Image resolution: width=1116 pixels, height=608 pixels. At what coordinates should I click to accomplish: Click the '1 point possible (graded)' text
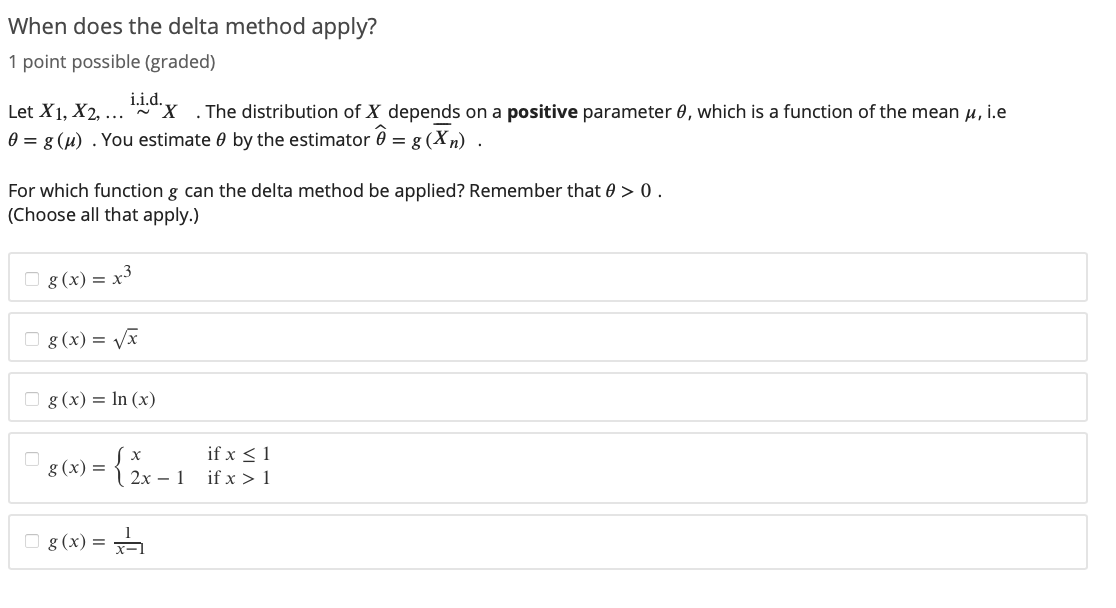(x=112, y=62)
